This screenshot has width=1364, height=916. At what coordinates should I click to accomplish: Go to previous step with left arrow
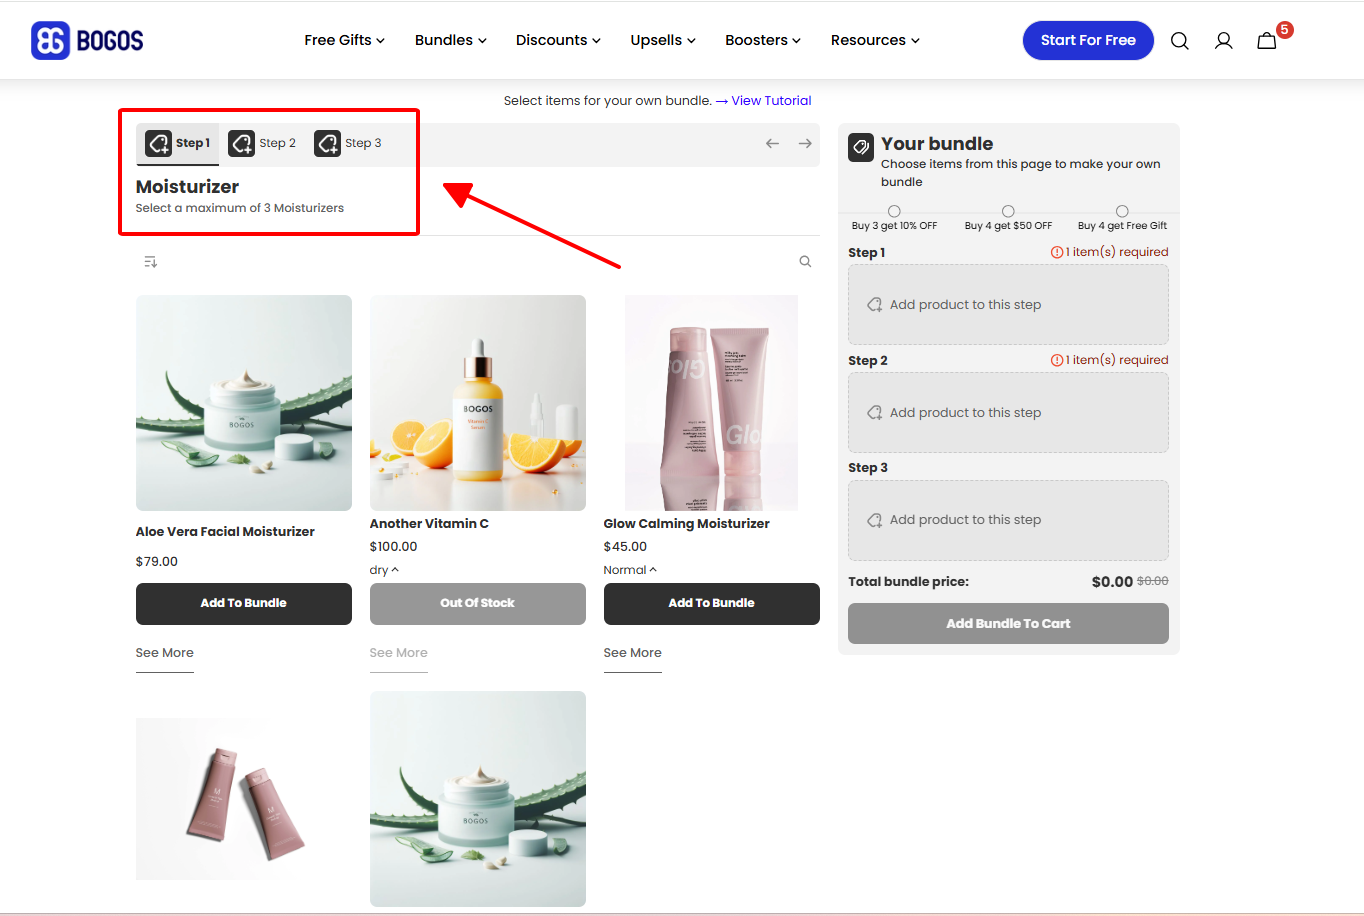(772, 144)
